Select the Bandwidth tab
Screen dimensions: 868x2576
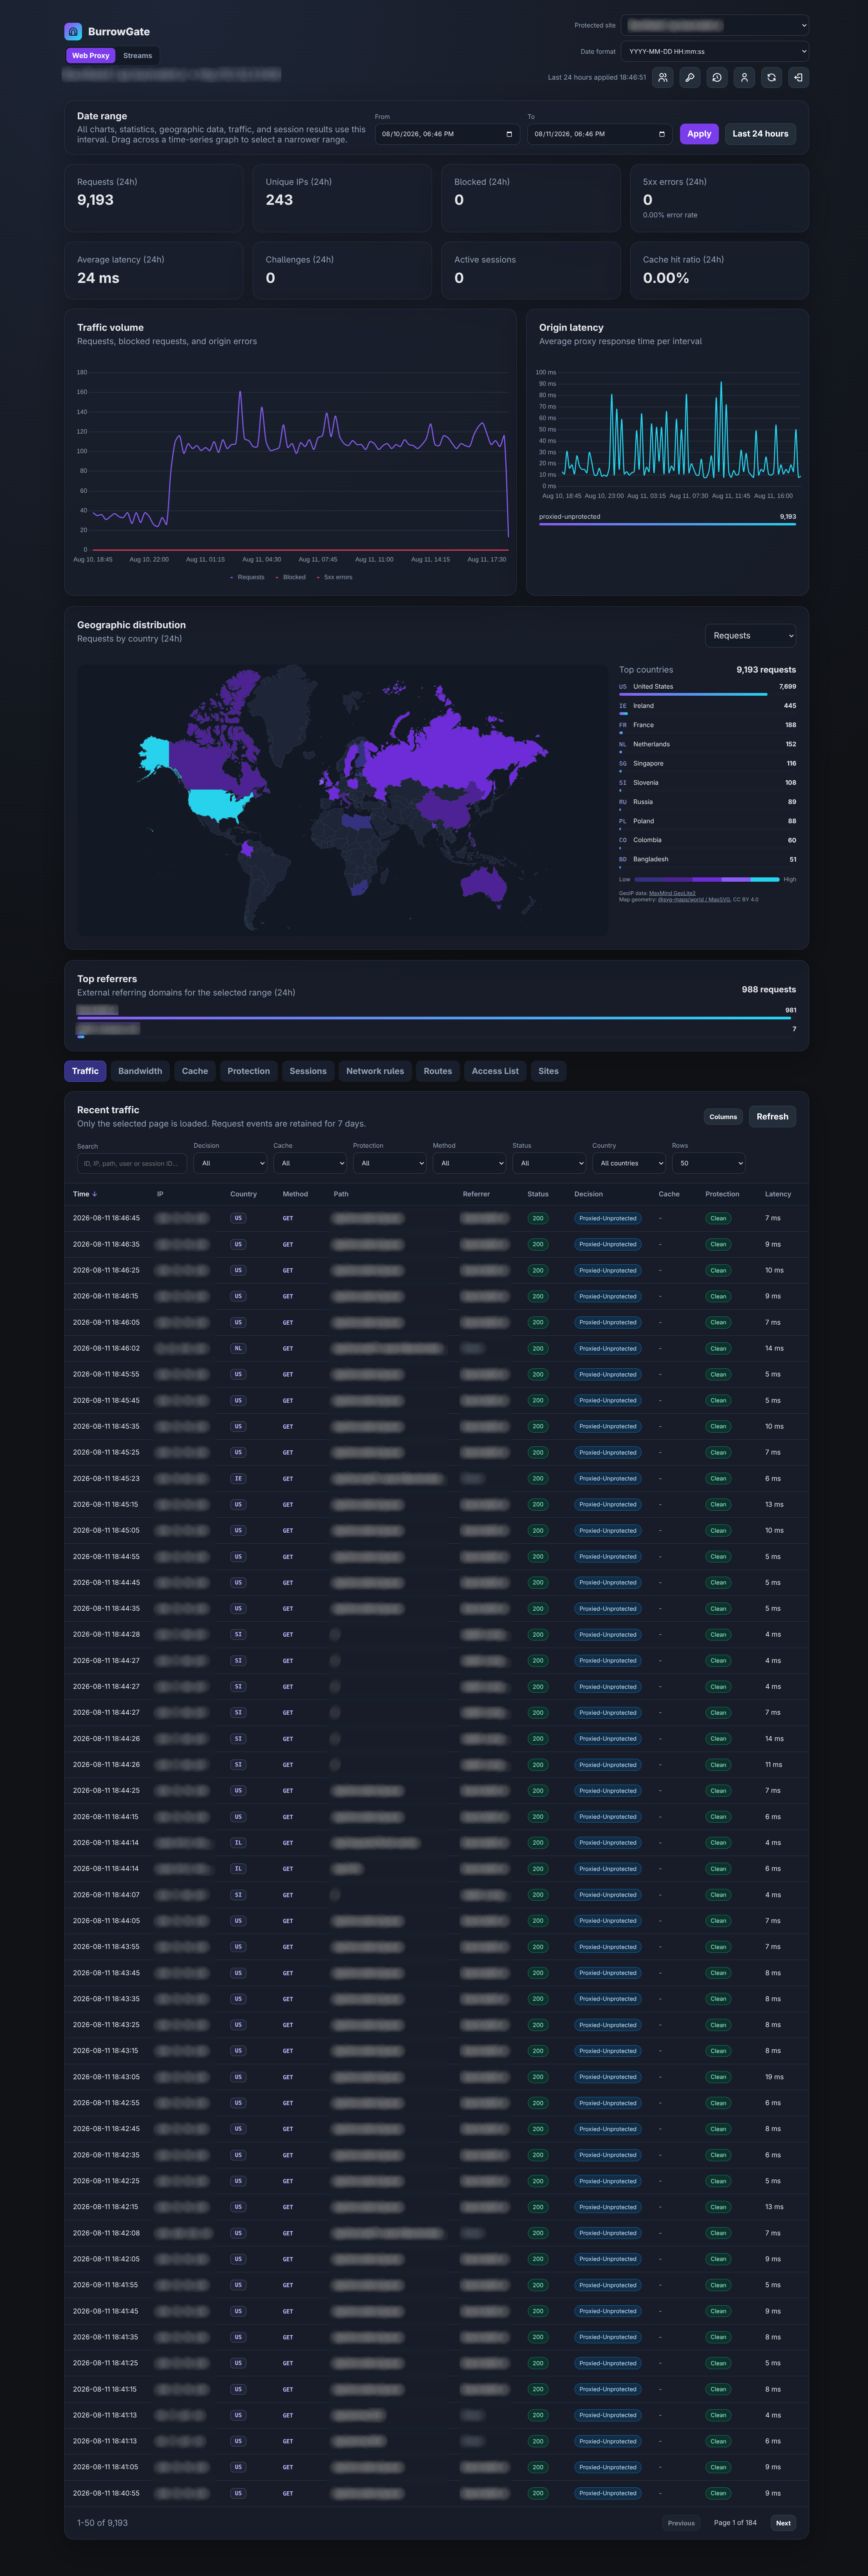(140, 1071)
